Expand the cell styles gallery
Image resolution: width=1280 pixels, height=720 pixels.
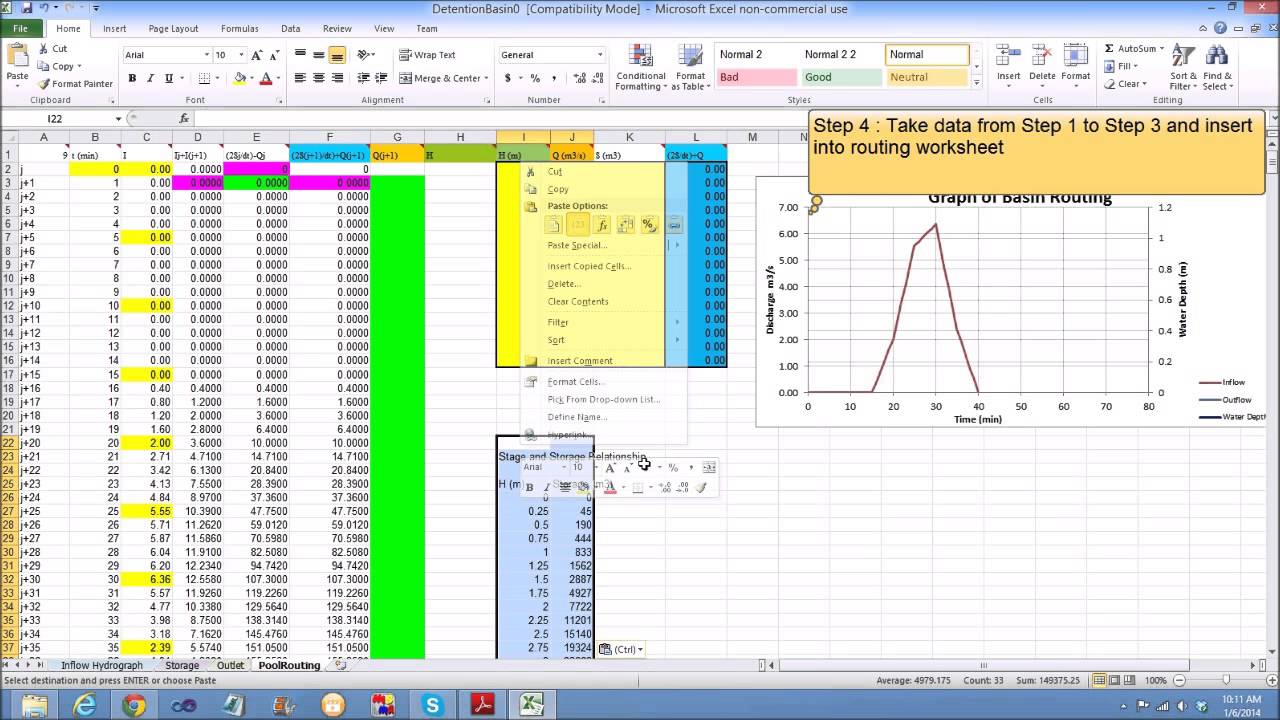[976, 84]
